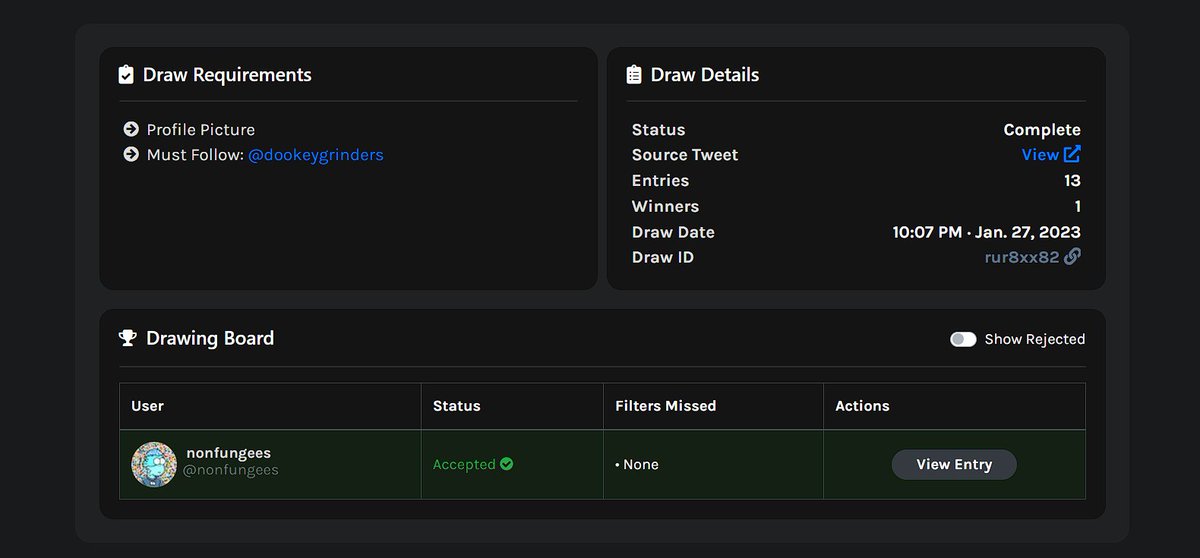1200x558 pixels.
Task: Click the draw date 10:07 PM Jan. 27, 2023
Action: [987, 232]
